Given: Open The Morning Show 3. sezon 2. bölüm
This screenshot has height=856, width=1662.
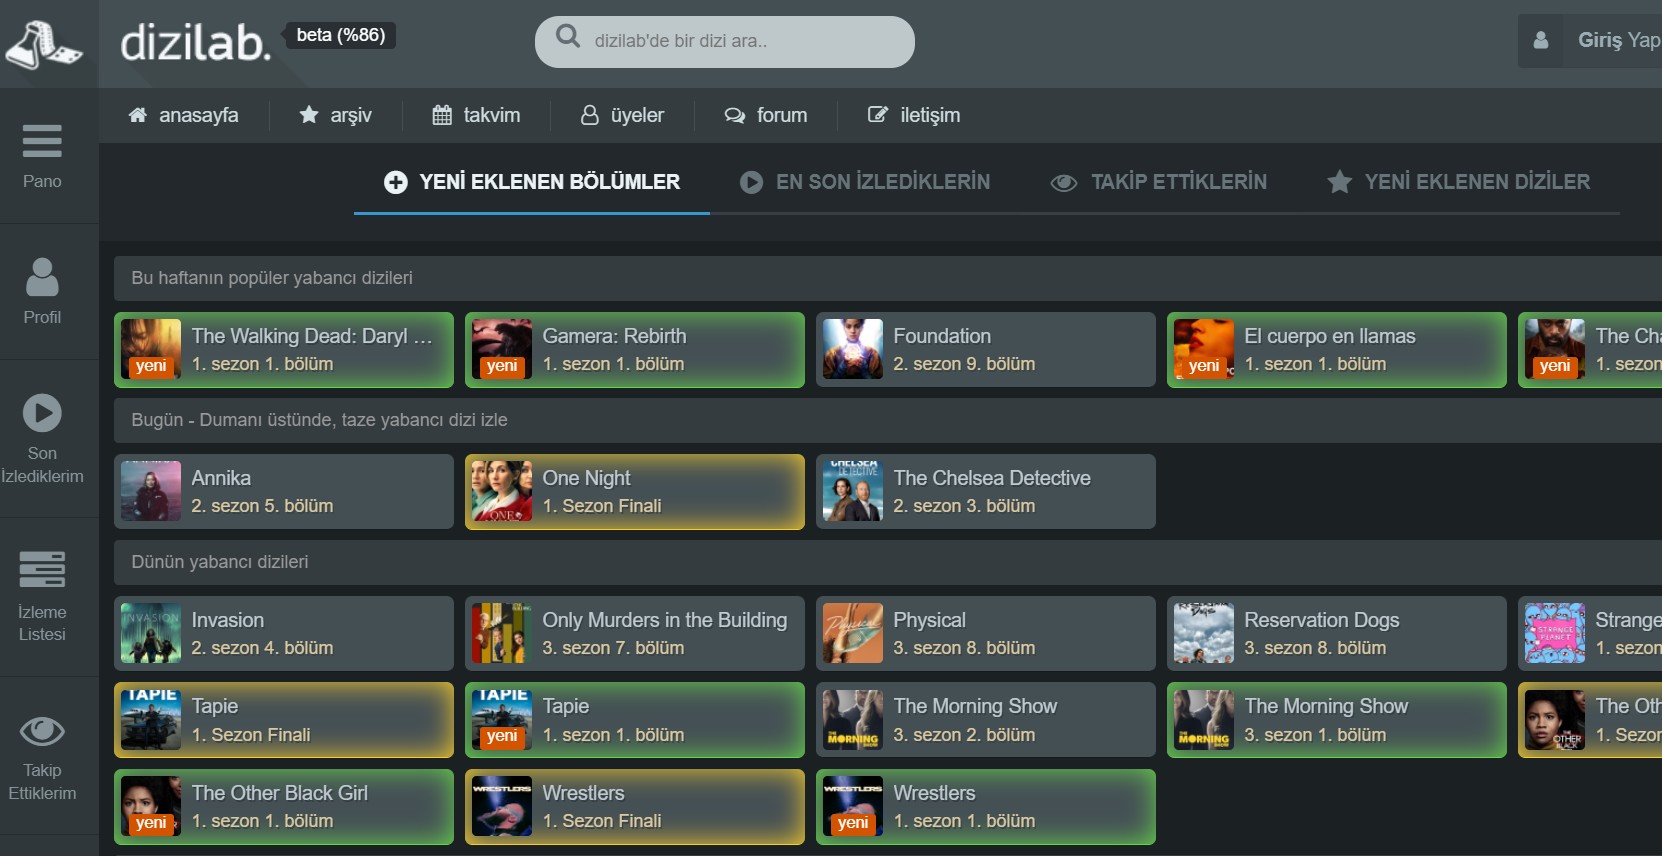Looking at the screenshot, I should (986, 720).
